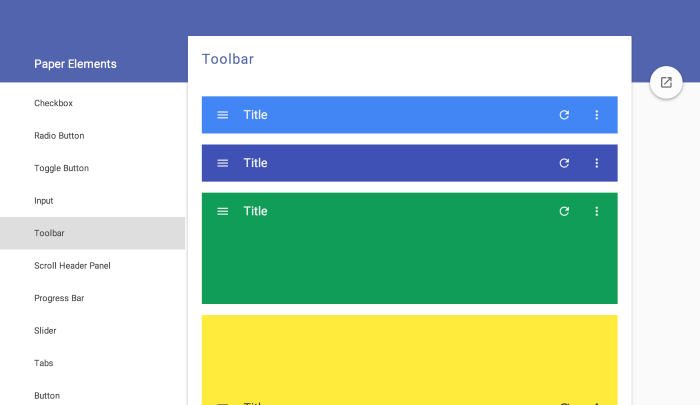700x405 pixels.
Task: Open the Tabs sidebar entry
Action: coord(92,363)
